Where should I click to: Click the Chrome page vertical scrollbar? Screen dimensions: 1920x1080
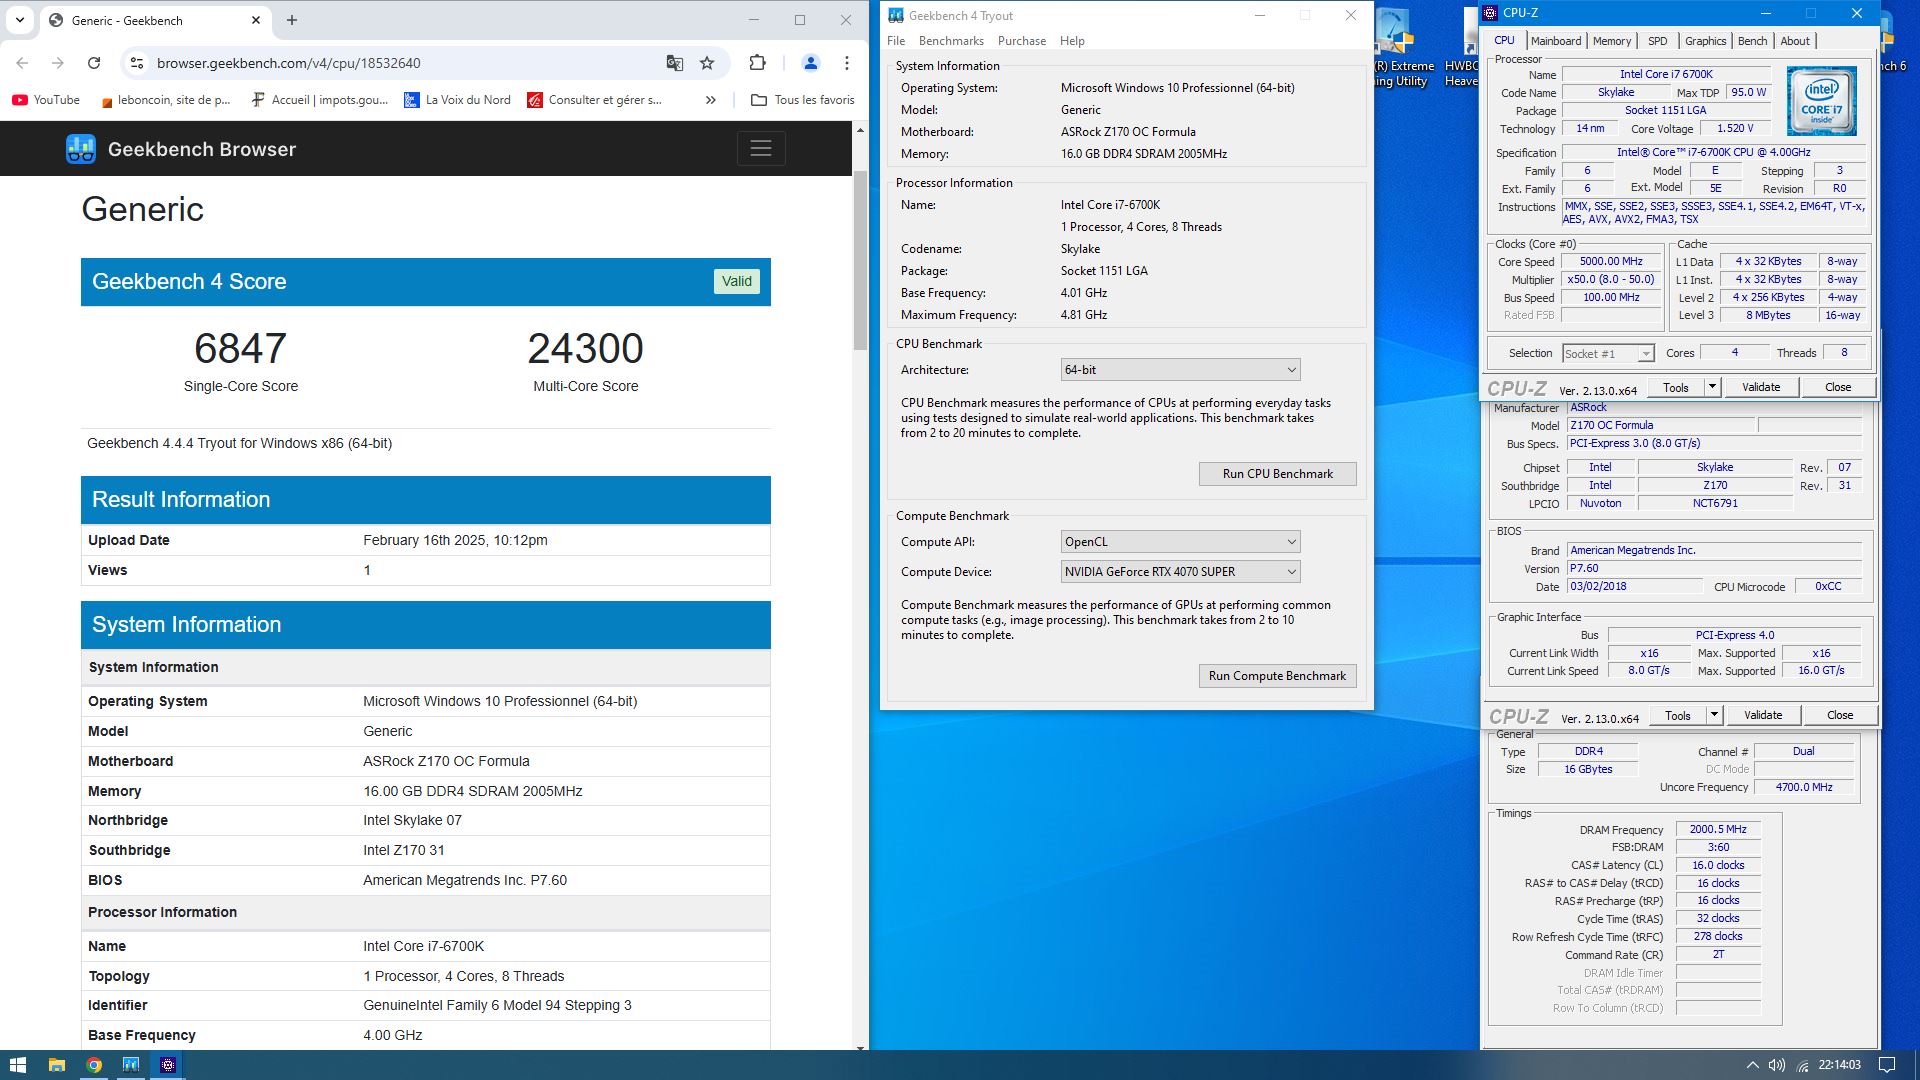(x=860, y=260)
